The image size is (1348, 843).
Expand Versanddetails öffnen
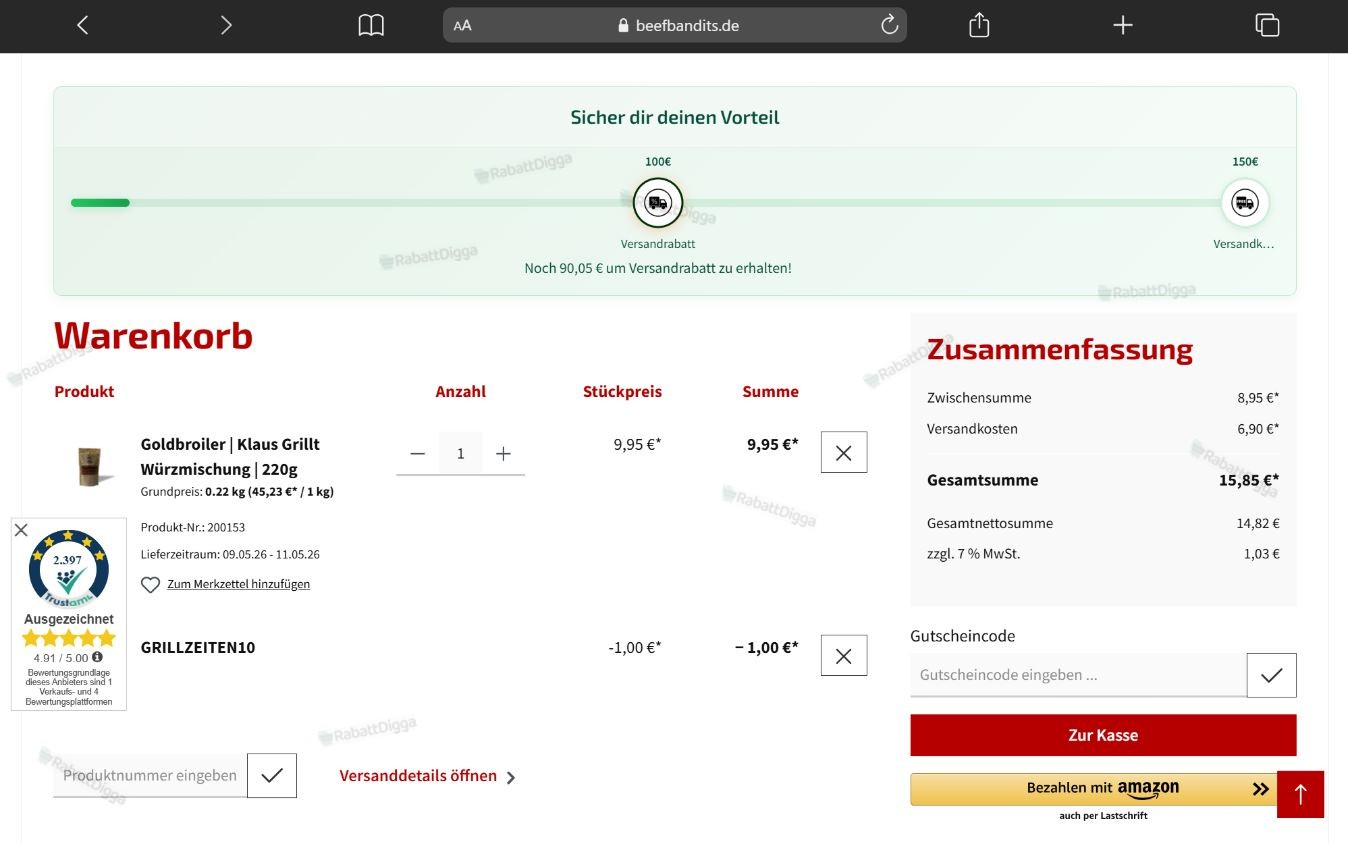click(428, 776)
